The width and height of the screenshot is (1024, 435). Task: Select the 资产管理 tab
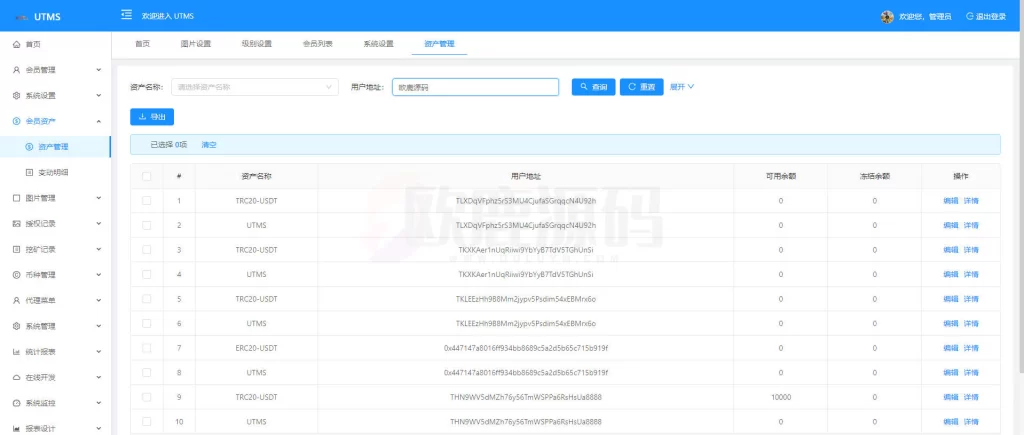[x=440, y=44]
